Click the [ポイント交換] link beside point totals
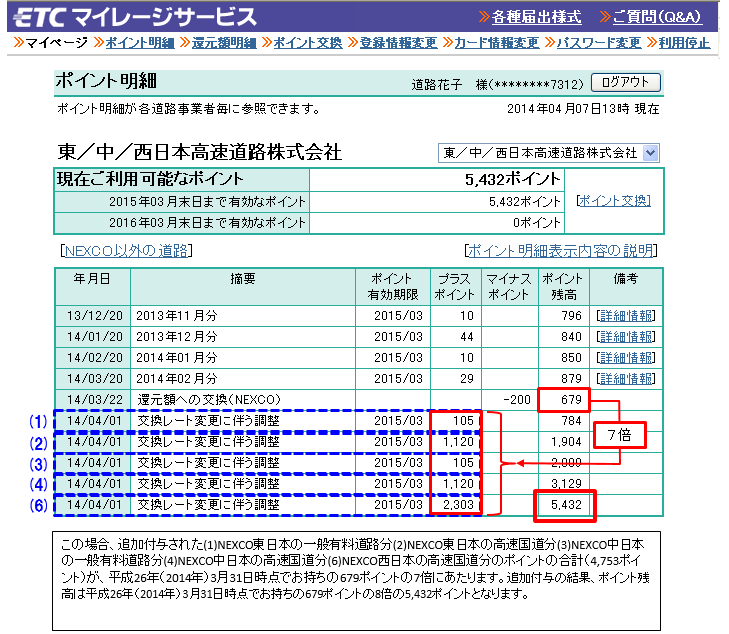 pos(613,201)
